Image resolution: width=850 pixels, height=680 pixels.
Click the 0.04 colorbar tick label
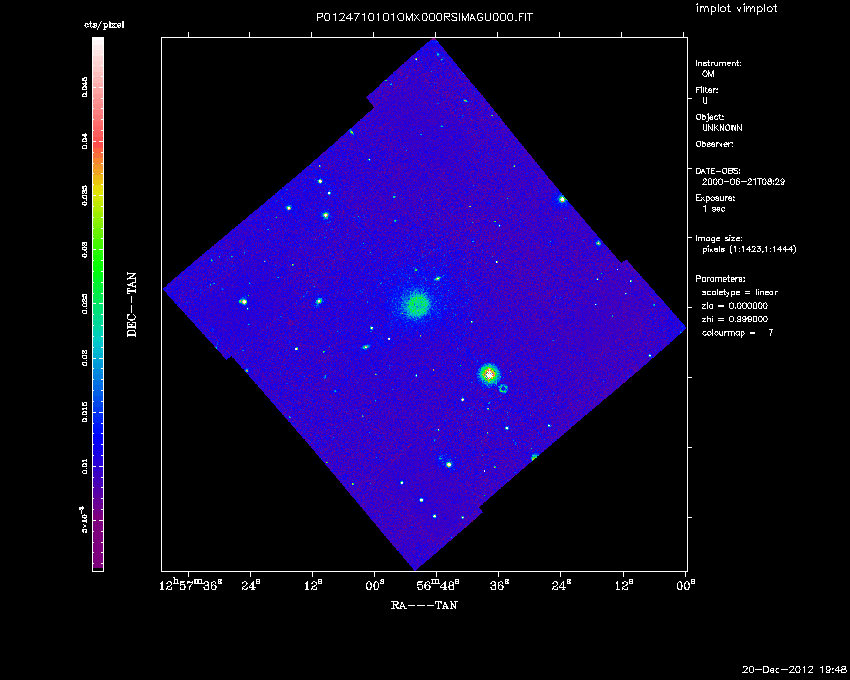click(x=85, y=142)
